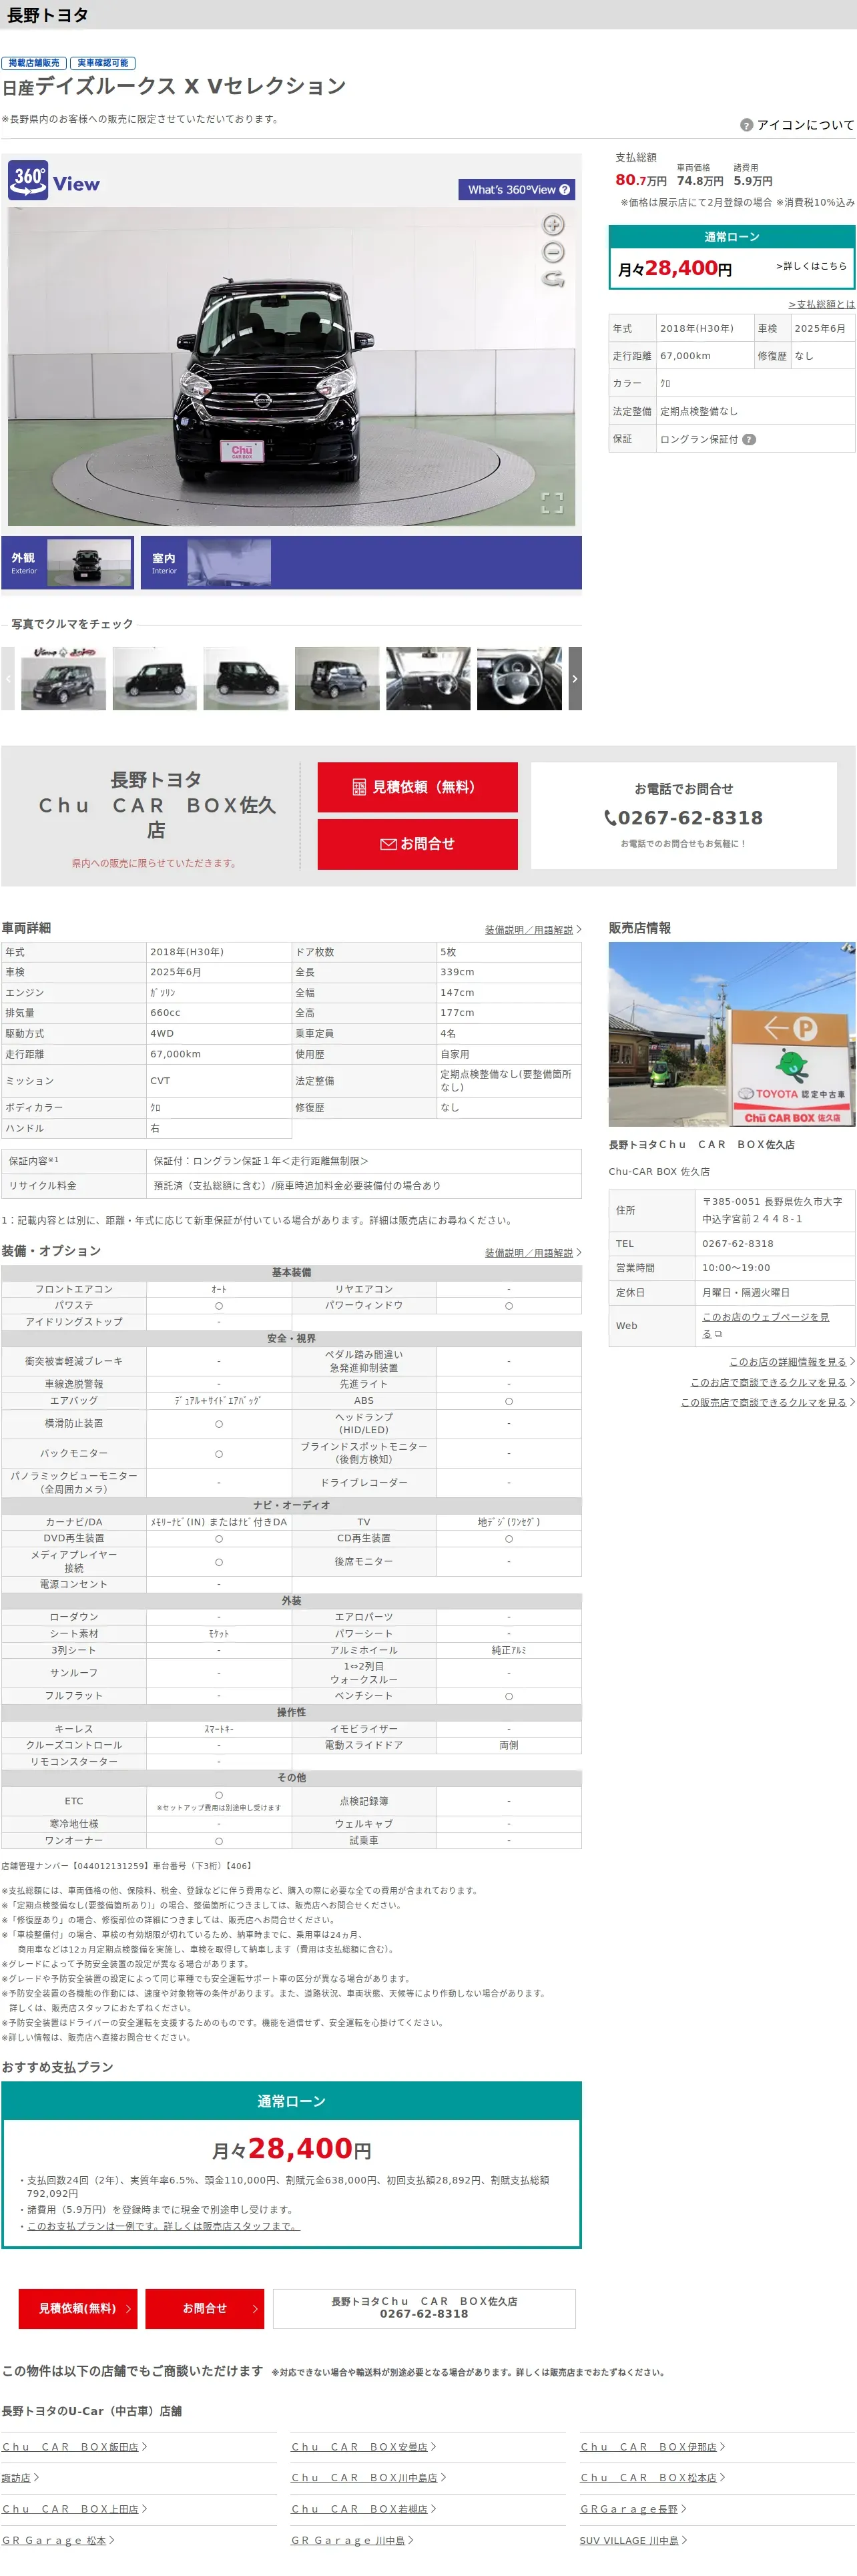The height and width of the screenshot is (2576, 857).
Task: Click the external link icon under Web
Action: [718, 1334]
